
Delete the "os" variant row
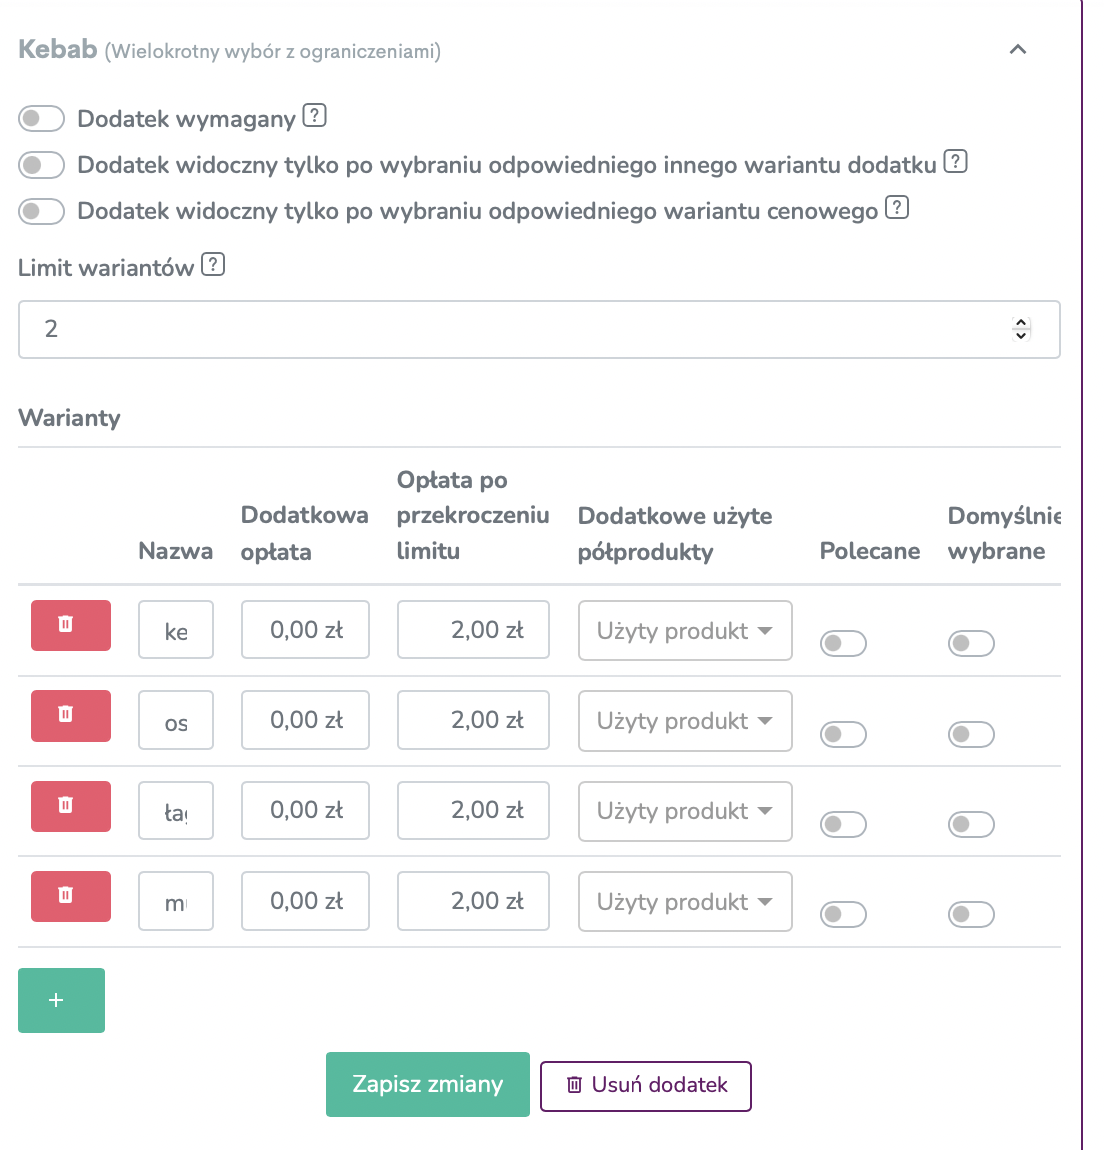click(x=70, y=716)
